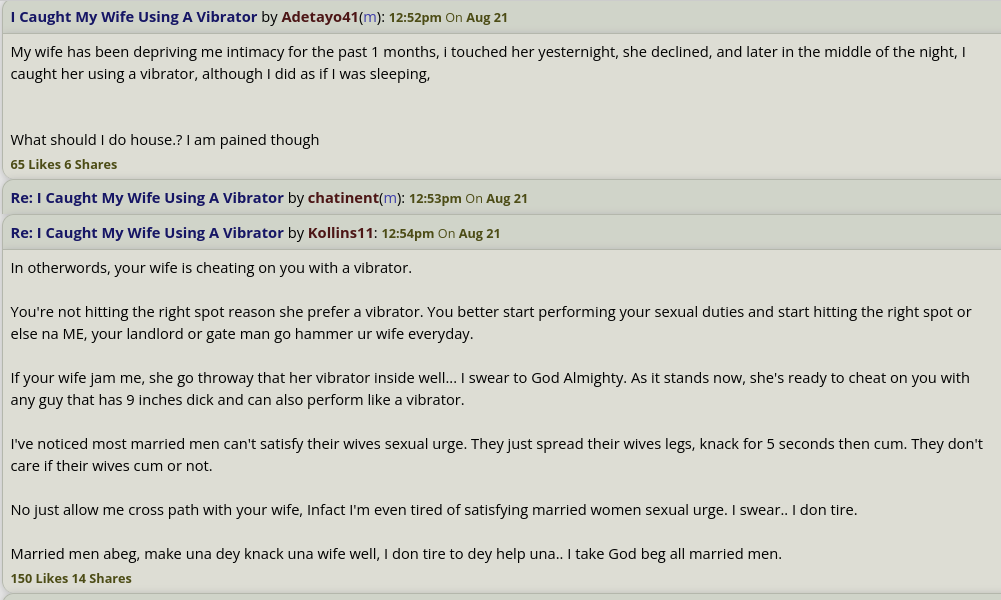View Kollins11's profile page

340,233
